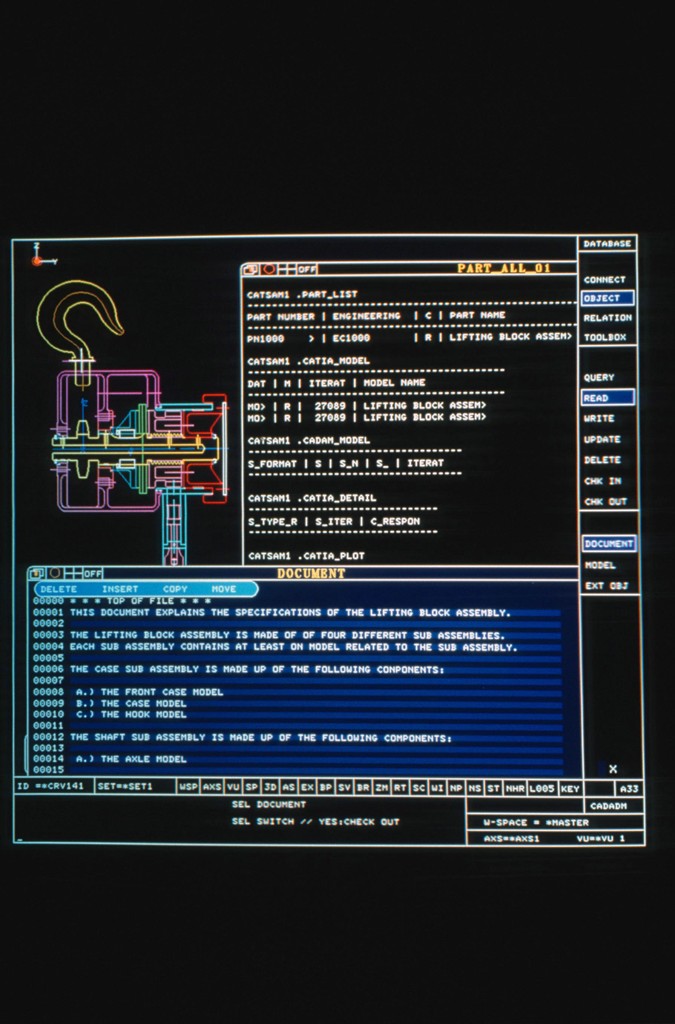Click the axis origin icon in the model view
This screenshot has width=675, height=1024.
(x=36, y=259)
